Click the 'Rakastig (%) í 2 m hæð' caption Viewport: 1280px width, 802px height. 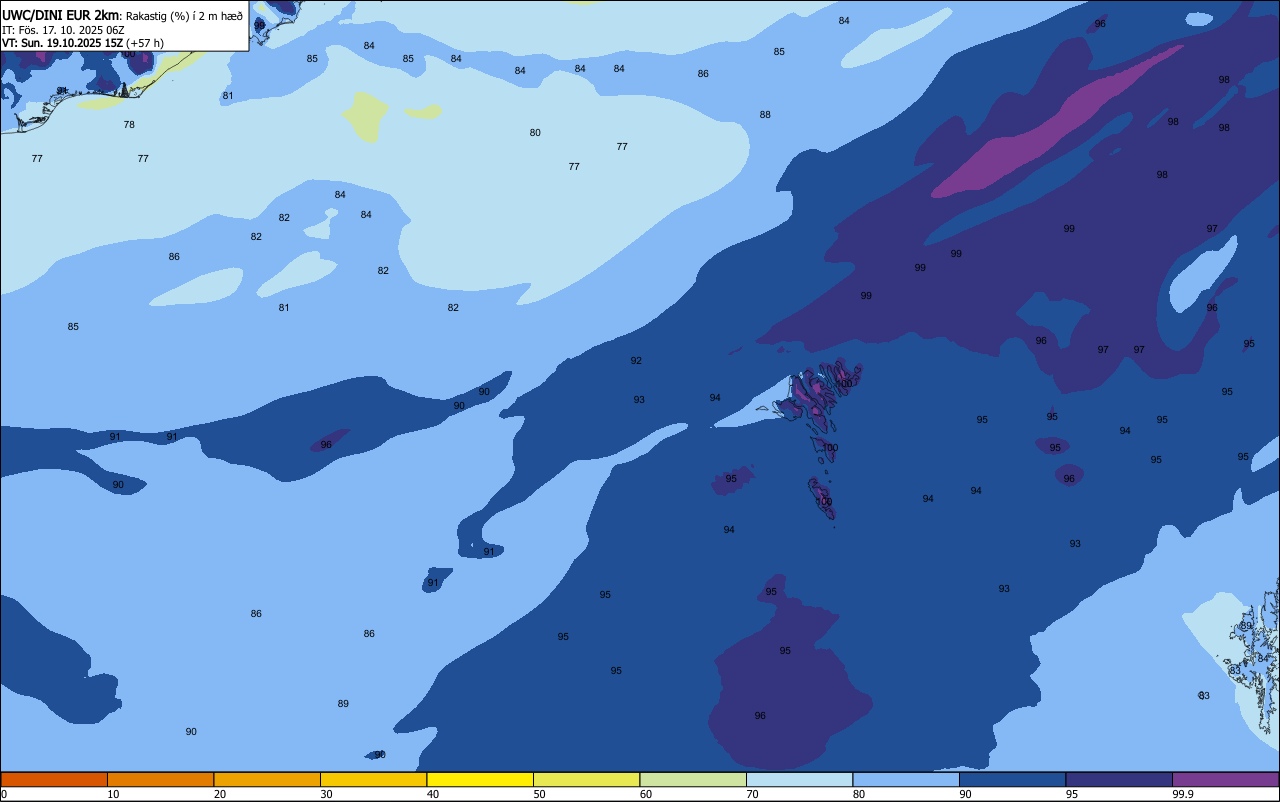[183, 16]
